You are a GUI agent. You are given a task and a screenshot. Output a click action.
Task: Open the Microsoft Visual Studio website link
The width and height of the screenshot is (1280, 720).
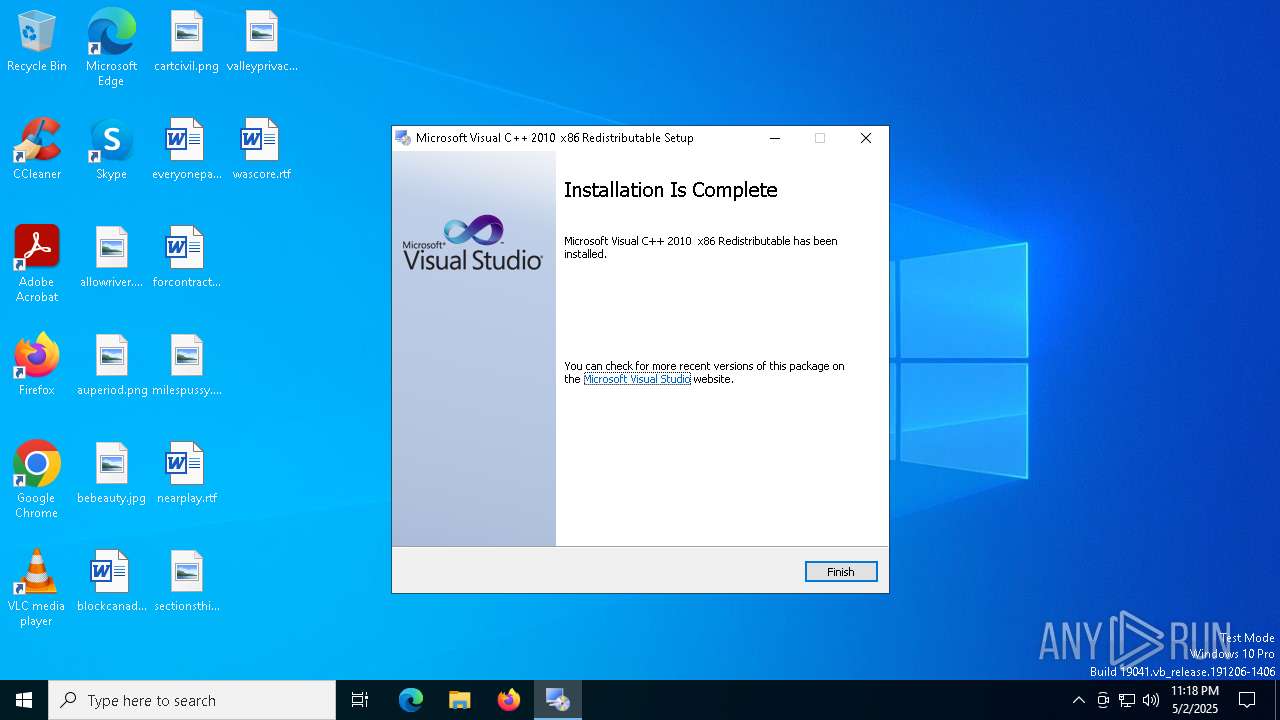[637, 379]
